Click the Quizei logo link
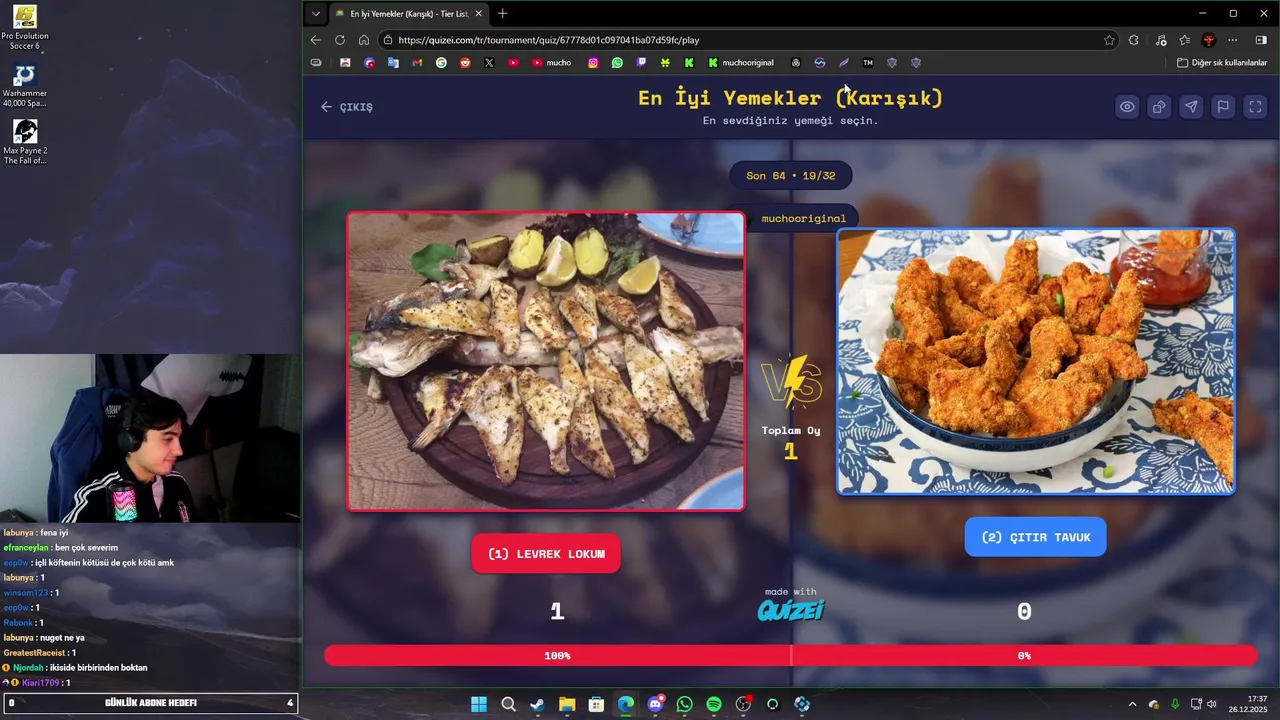Screen dimensions: 1280x720 click(791, 609)
